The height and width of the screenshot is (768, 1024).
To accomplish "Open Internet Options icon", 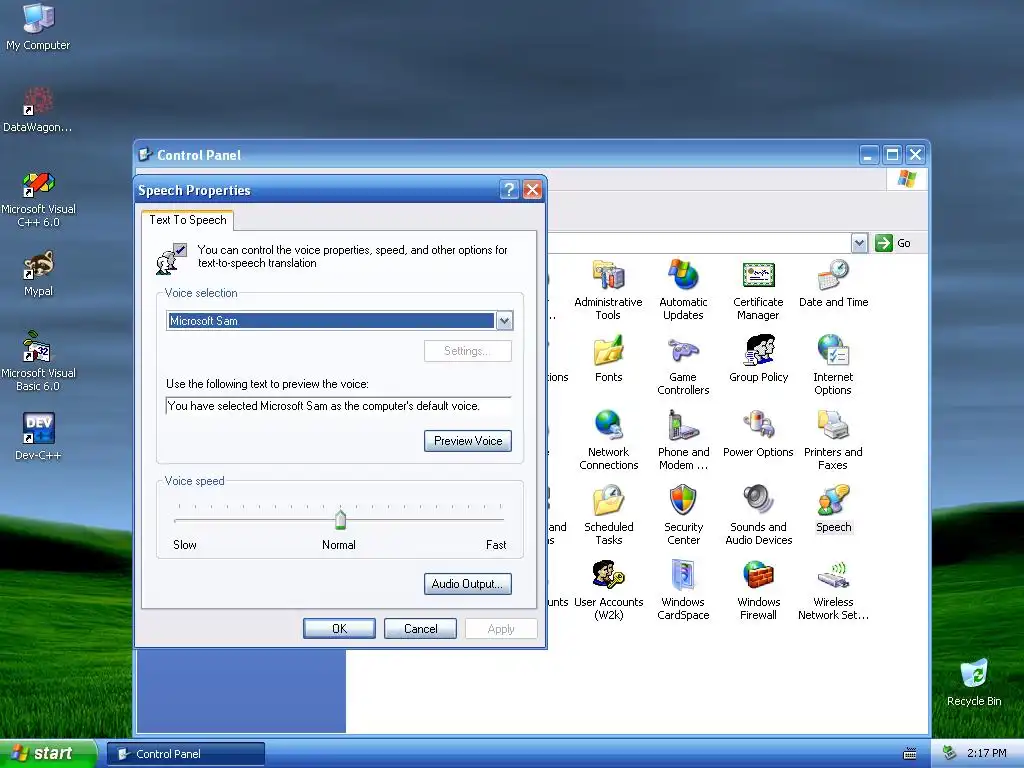I will [x=833, y=365].
